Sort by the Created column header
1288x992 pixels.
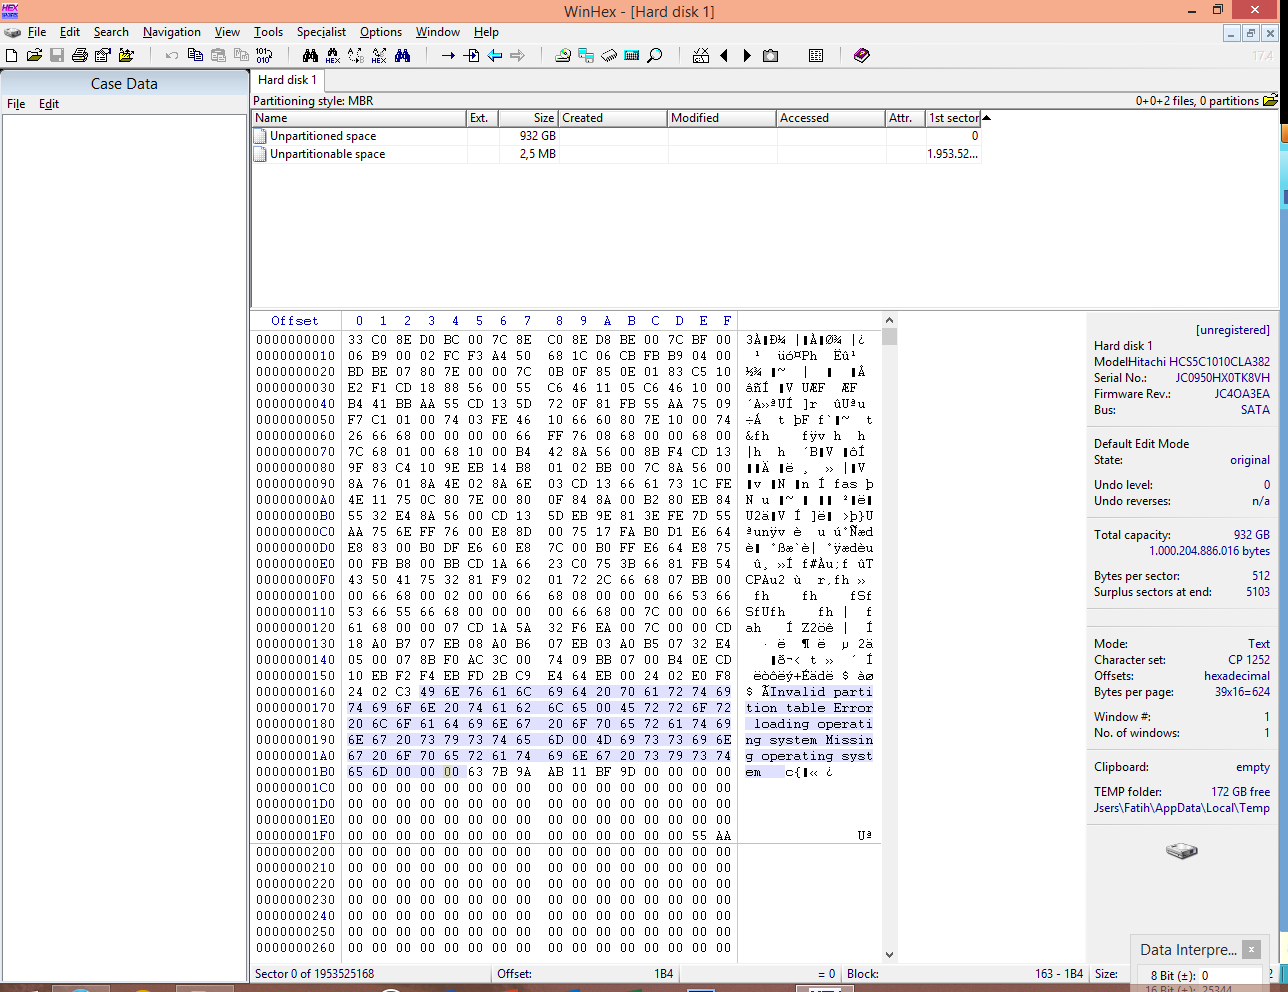(x=612, y=118)
